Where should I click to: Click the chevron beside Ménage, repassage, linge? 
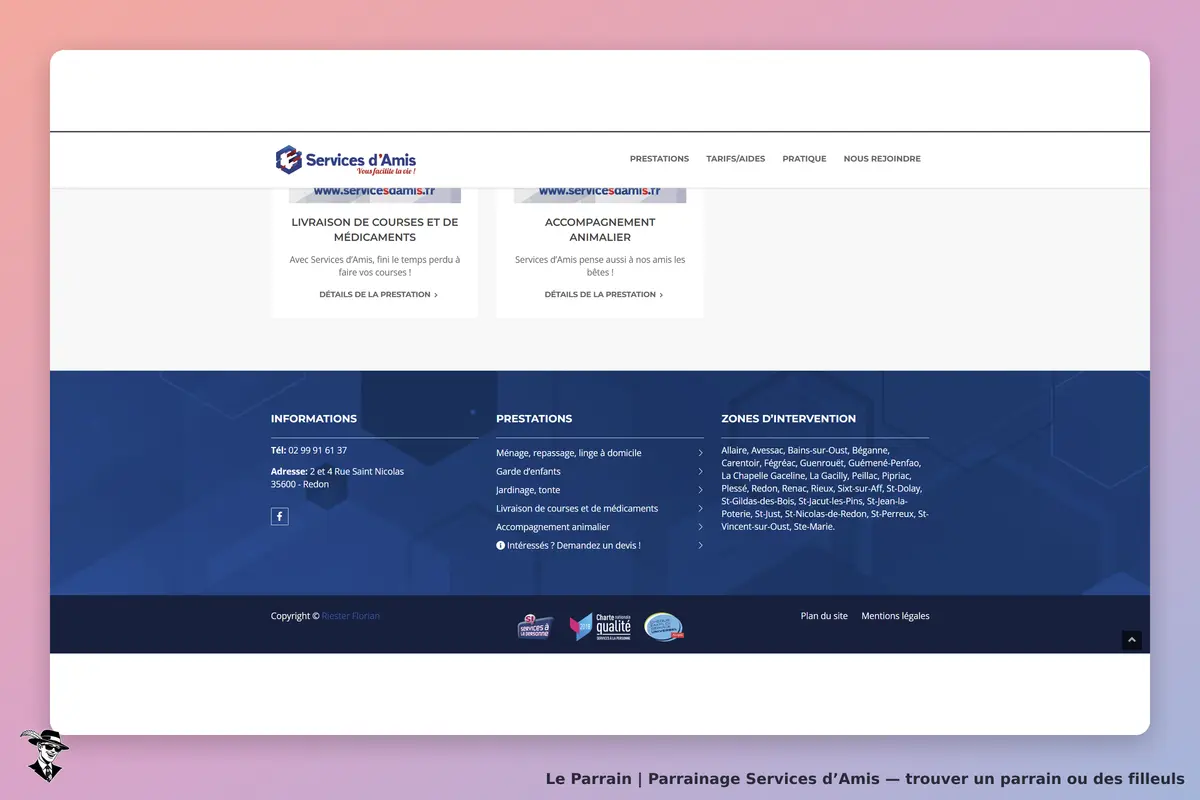click(700, 453)
